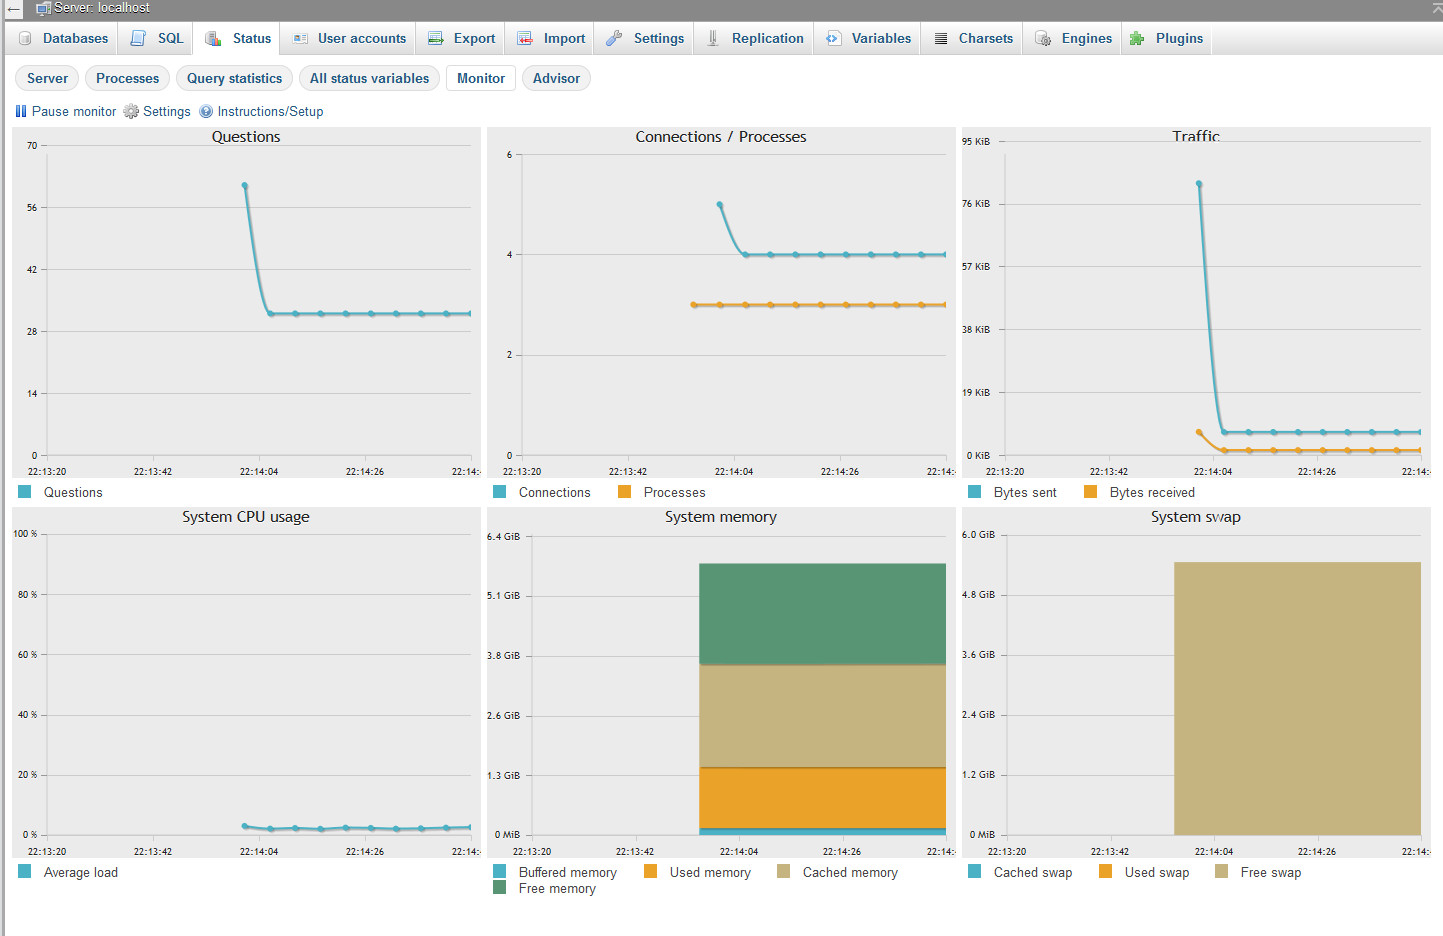The width and height of the screenshot is (1443, 936).
Task: Click the Import tab icon
Action: click(525, 38)
